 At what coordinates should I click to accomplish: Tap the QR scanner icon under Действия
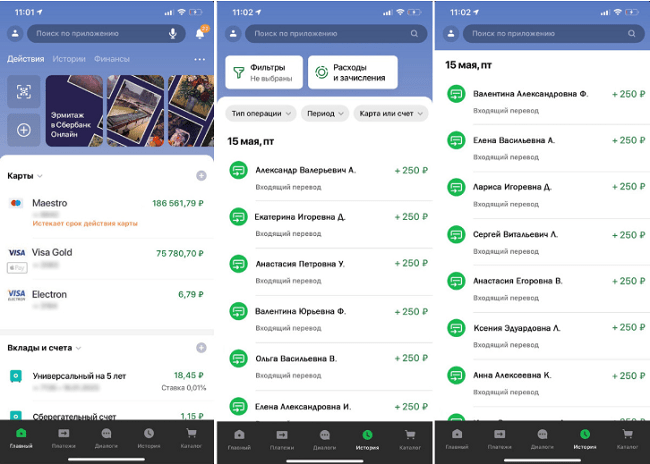pyautogui.click(x=23, y=92)
